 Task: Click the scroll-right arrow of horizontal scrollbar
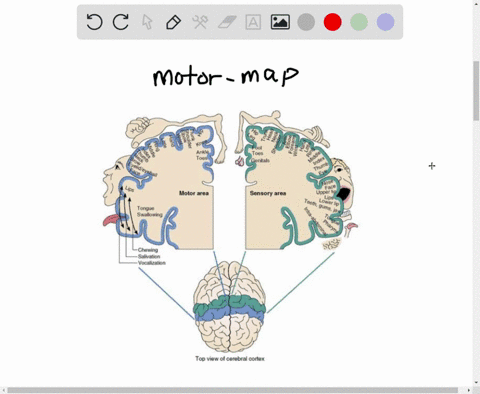[469, 390]
